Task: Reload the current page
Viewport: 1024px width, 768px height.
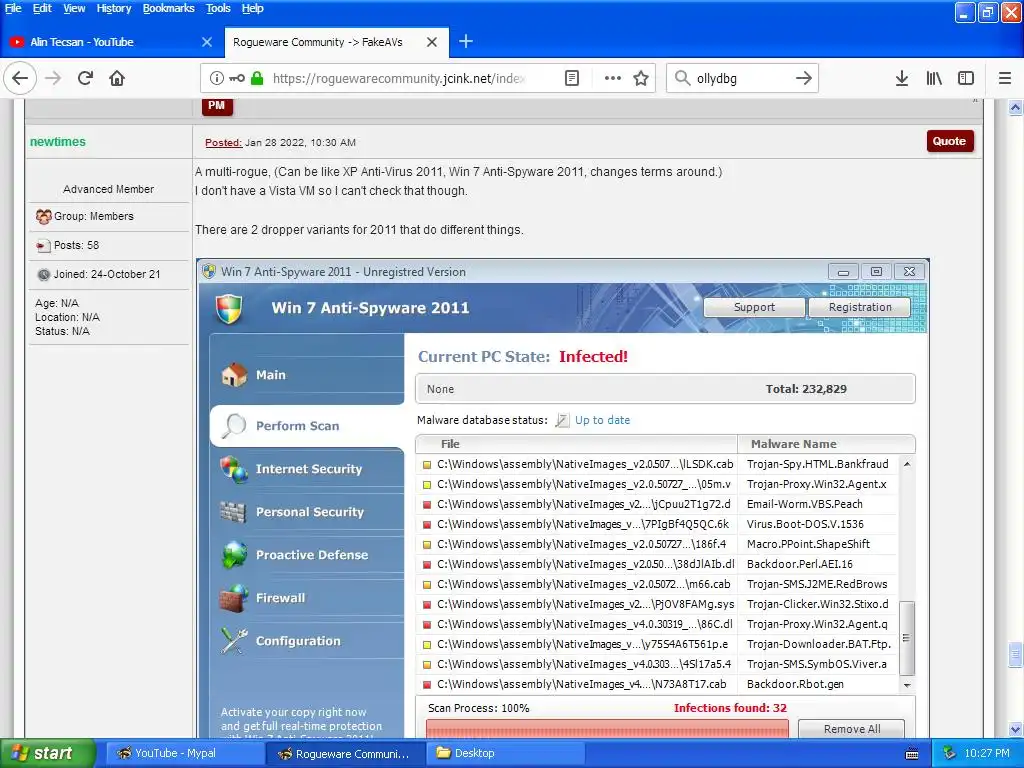Action: tap(85, 78)
